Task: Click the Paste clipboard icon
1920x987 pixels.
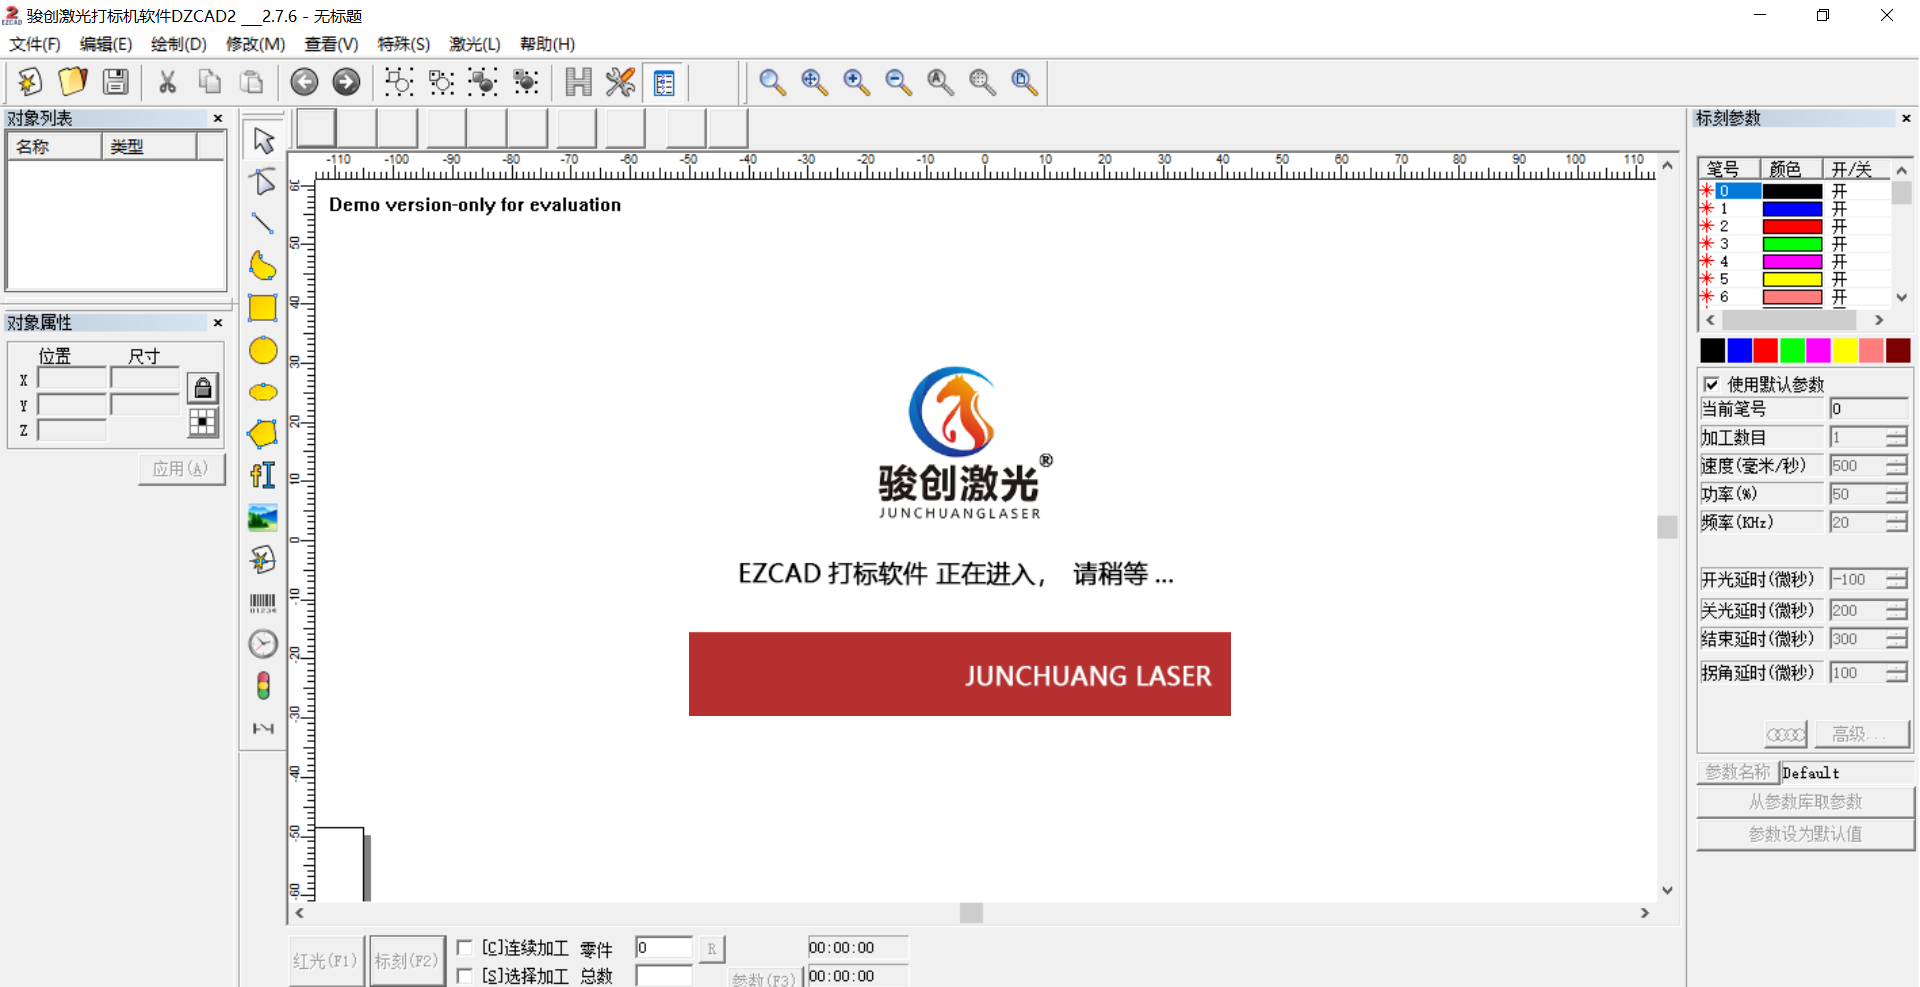Action: click(252, 82)
